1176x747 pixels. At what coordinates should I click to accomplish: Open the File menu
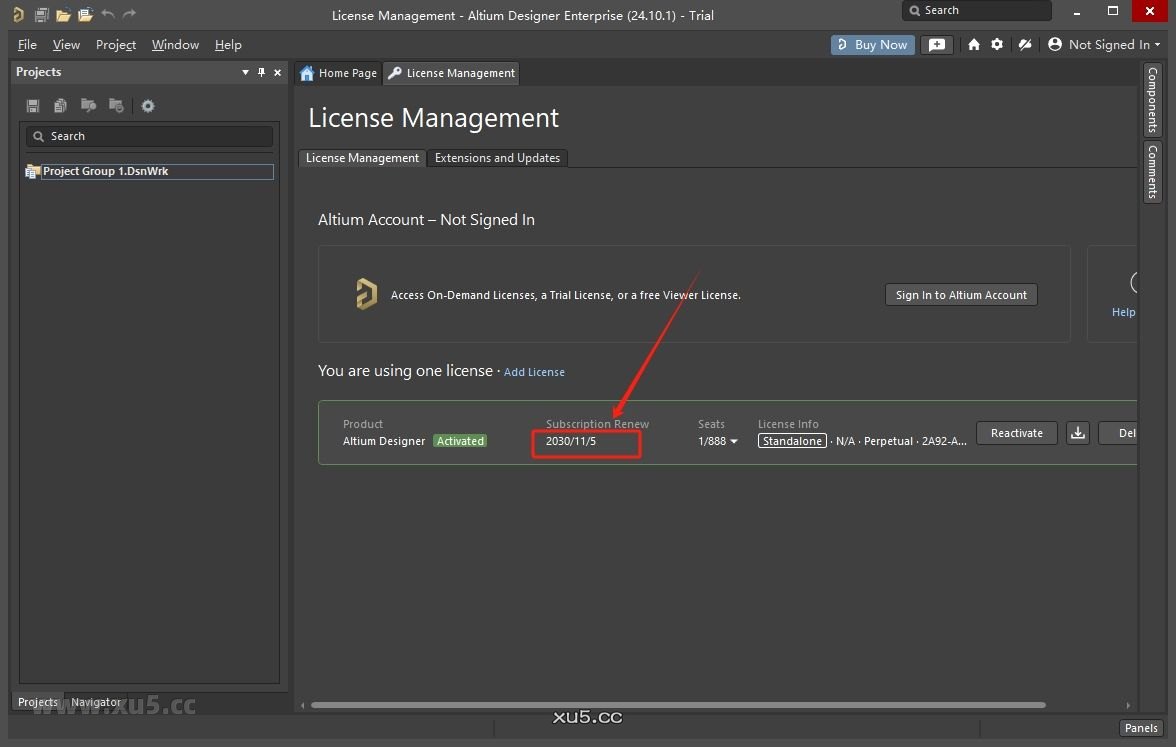pos(27,45)
